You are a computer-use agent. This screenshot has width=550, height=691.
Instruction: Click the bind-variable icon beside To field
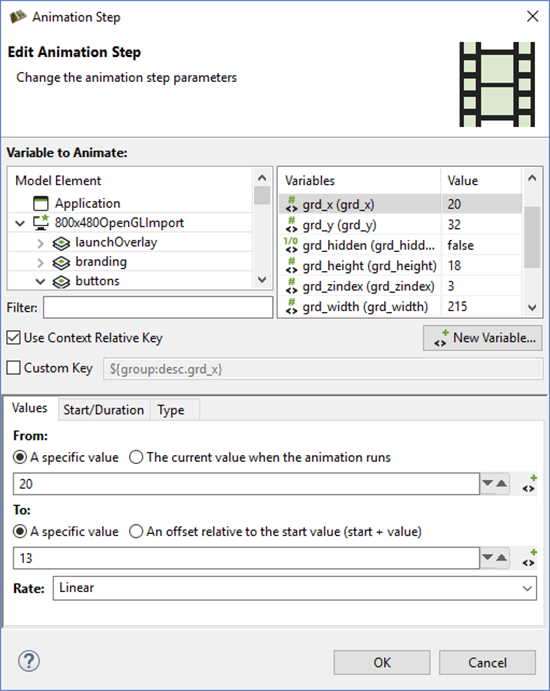click(529, 558)
